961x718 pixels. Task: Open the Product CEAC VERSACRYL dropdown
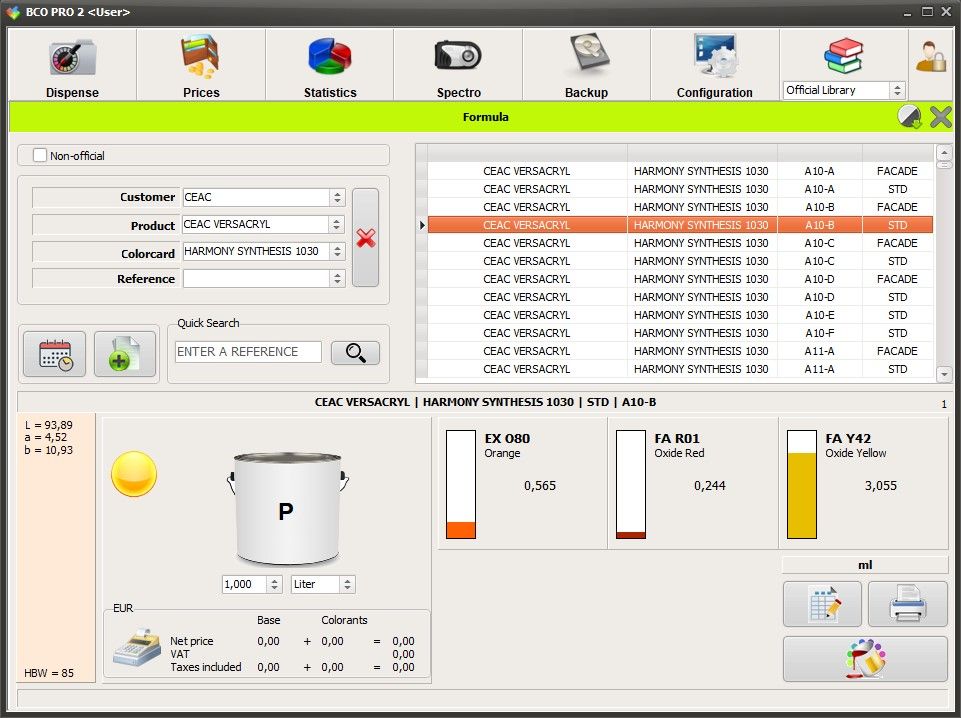(x=336, y=224)
